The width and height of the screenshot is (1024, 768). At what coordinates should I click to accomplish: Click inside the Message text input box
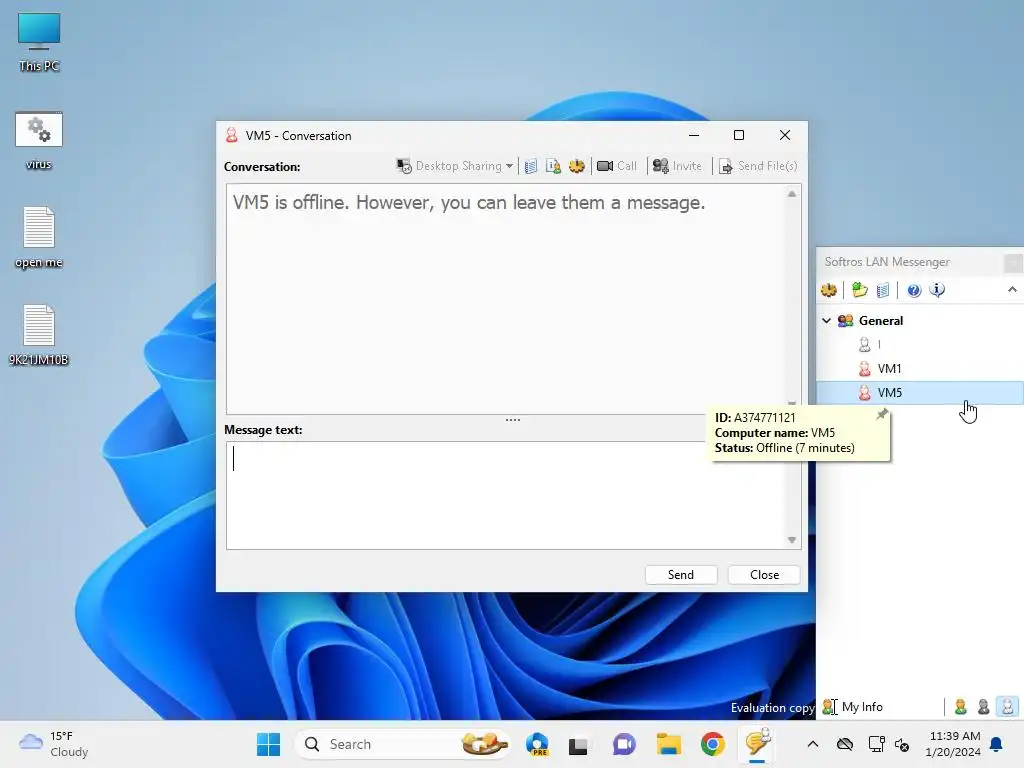point(506,495)
